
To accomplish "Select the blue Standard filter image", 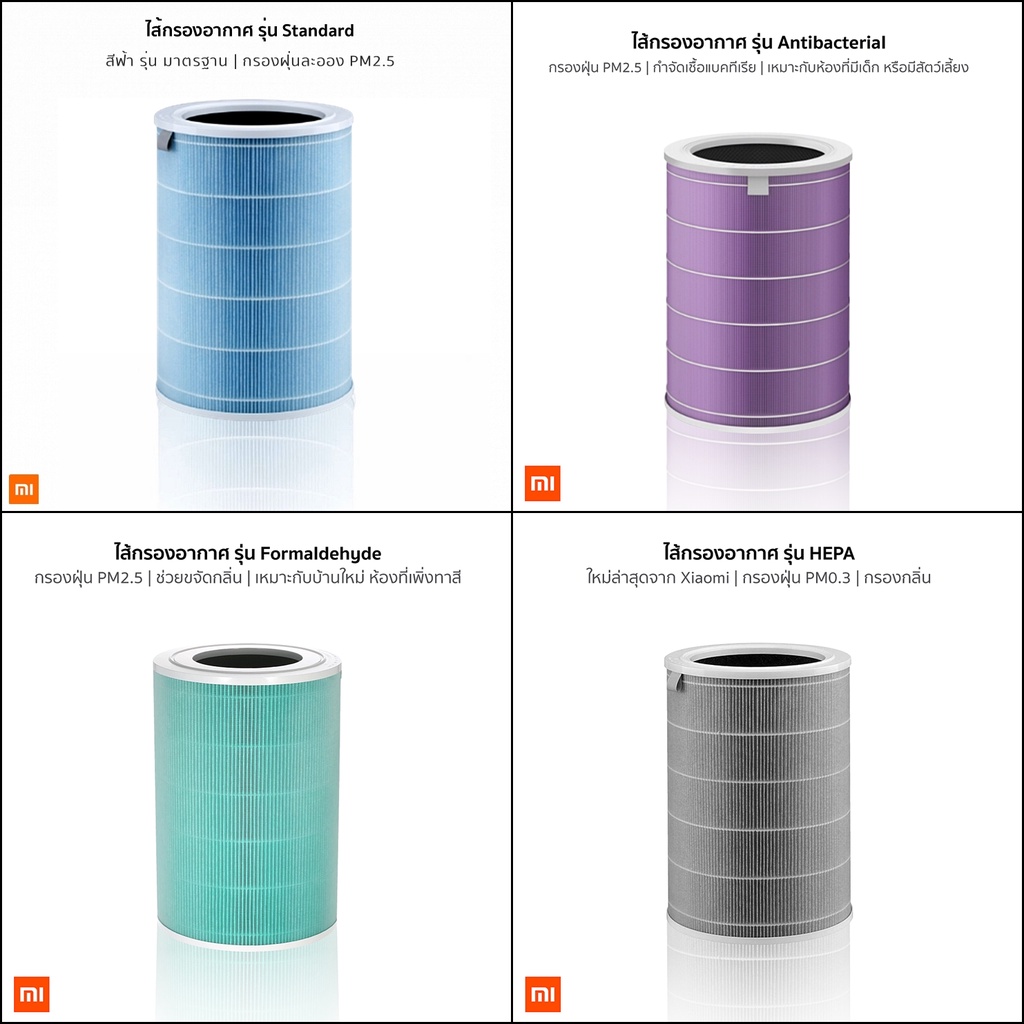I will 254,259.
